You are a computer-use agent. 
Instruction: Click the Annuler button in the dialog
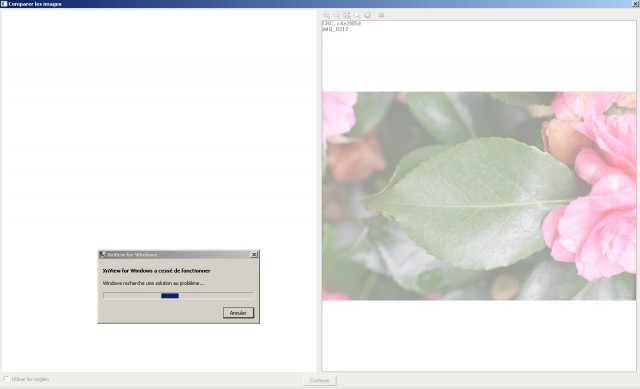238,313
